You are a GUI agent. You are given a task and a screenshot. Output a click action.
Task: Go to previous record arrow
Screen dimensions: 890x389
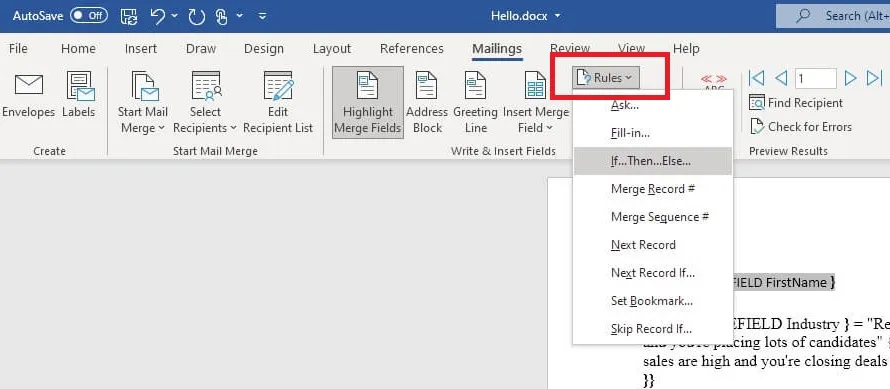coord(781,78)
